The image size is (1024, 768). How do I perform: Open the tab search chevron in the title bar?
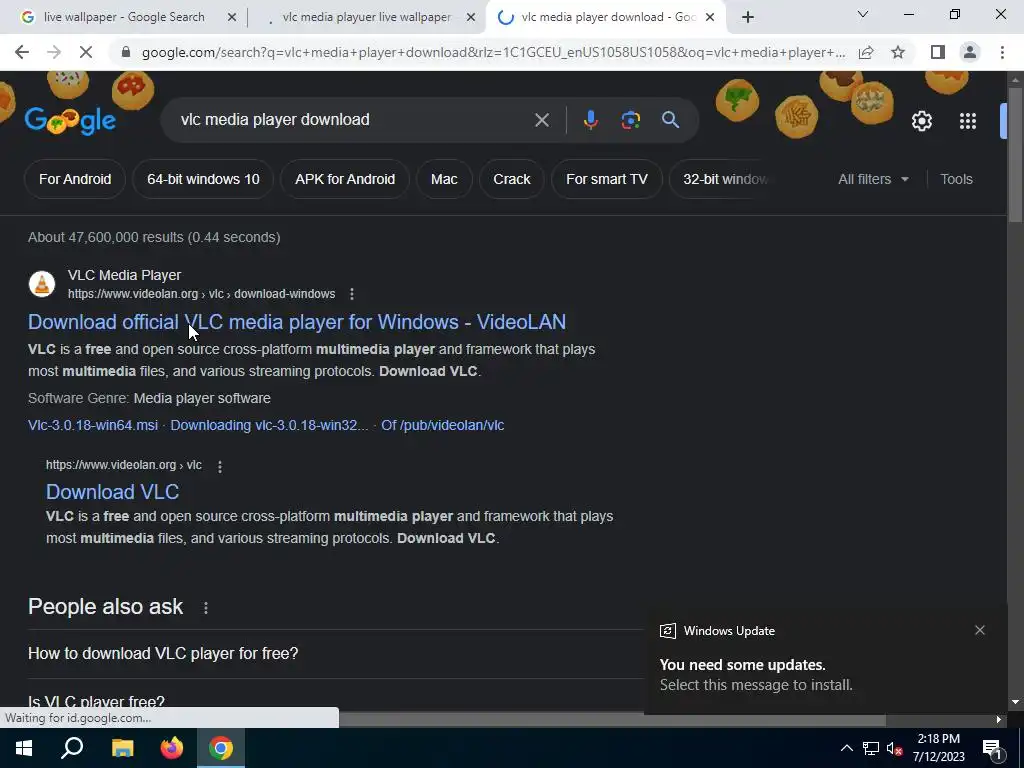(863, 14)
